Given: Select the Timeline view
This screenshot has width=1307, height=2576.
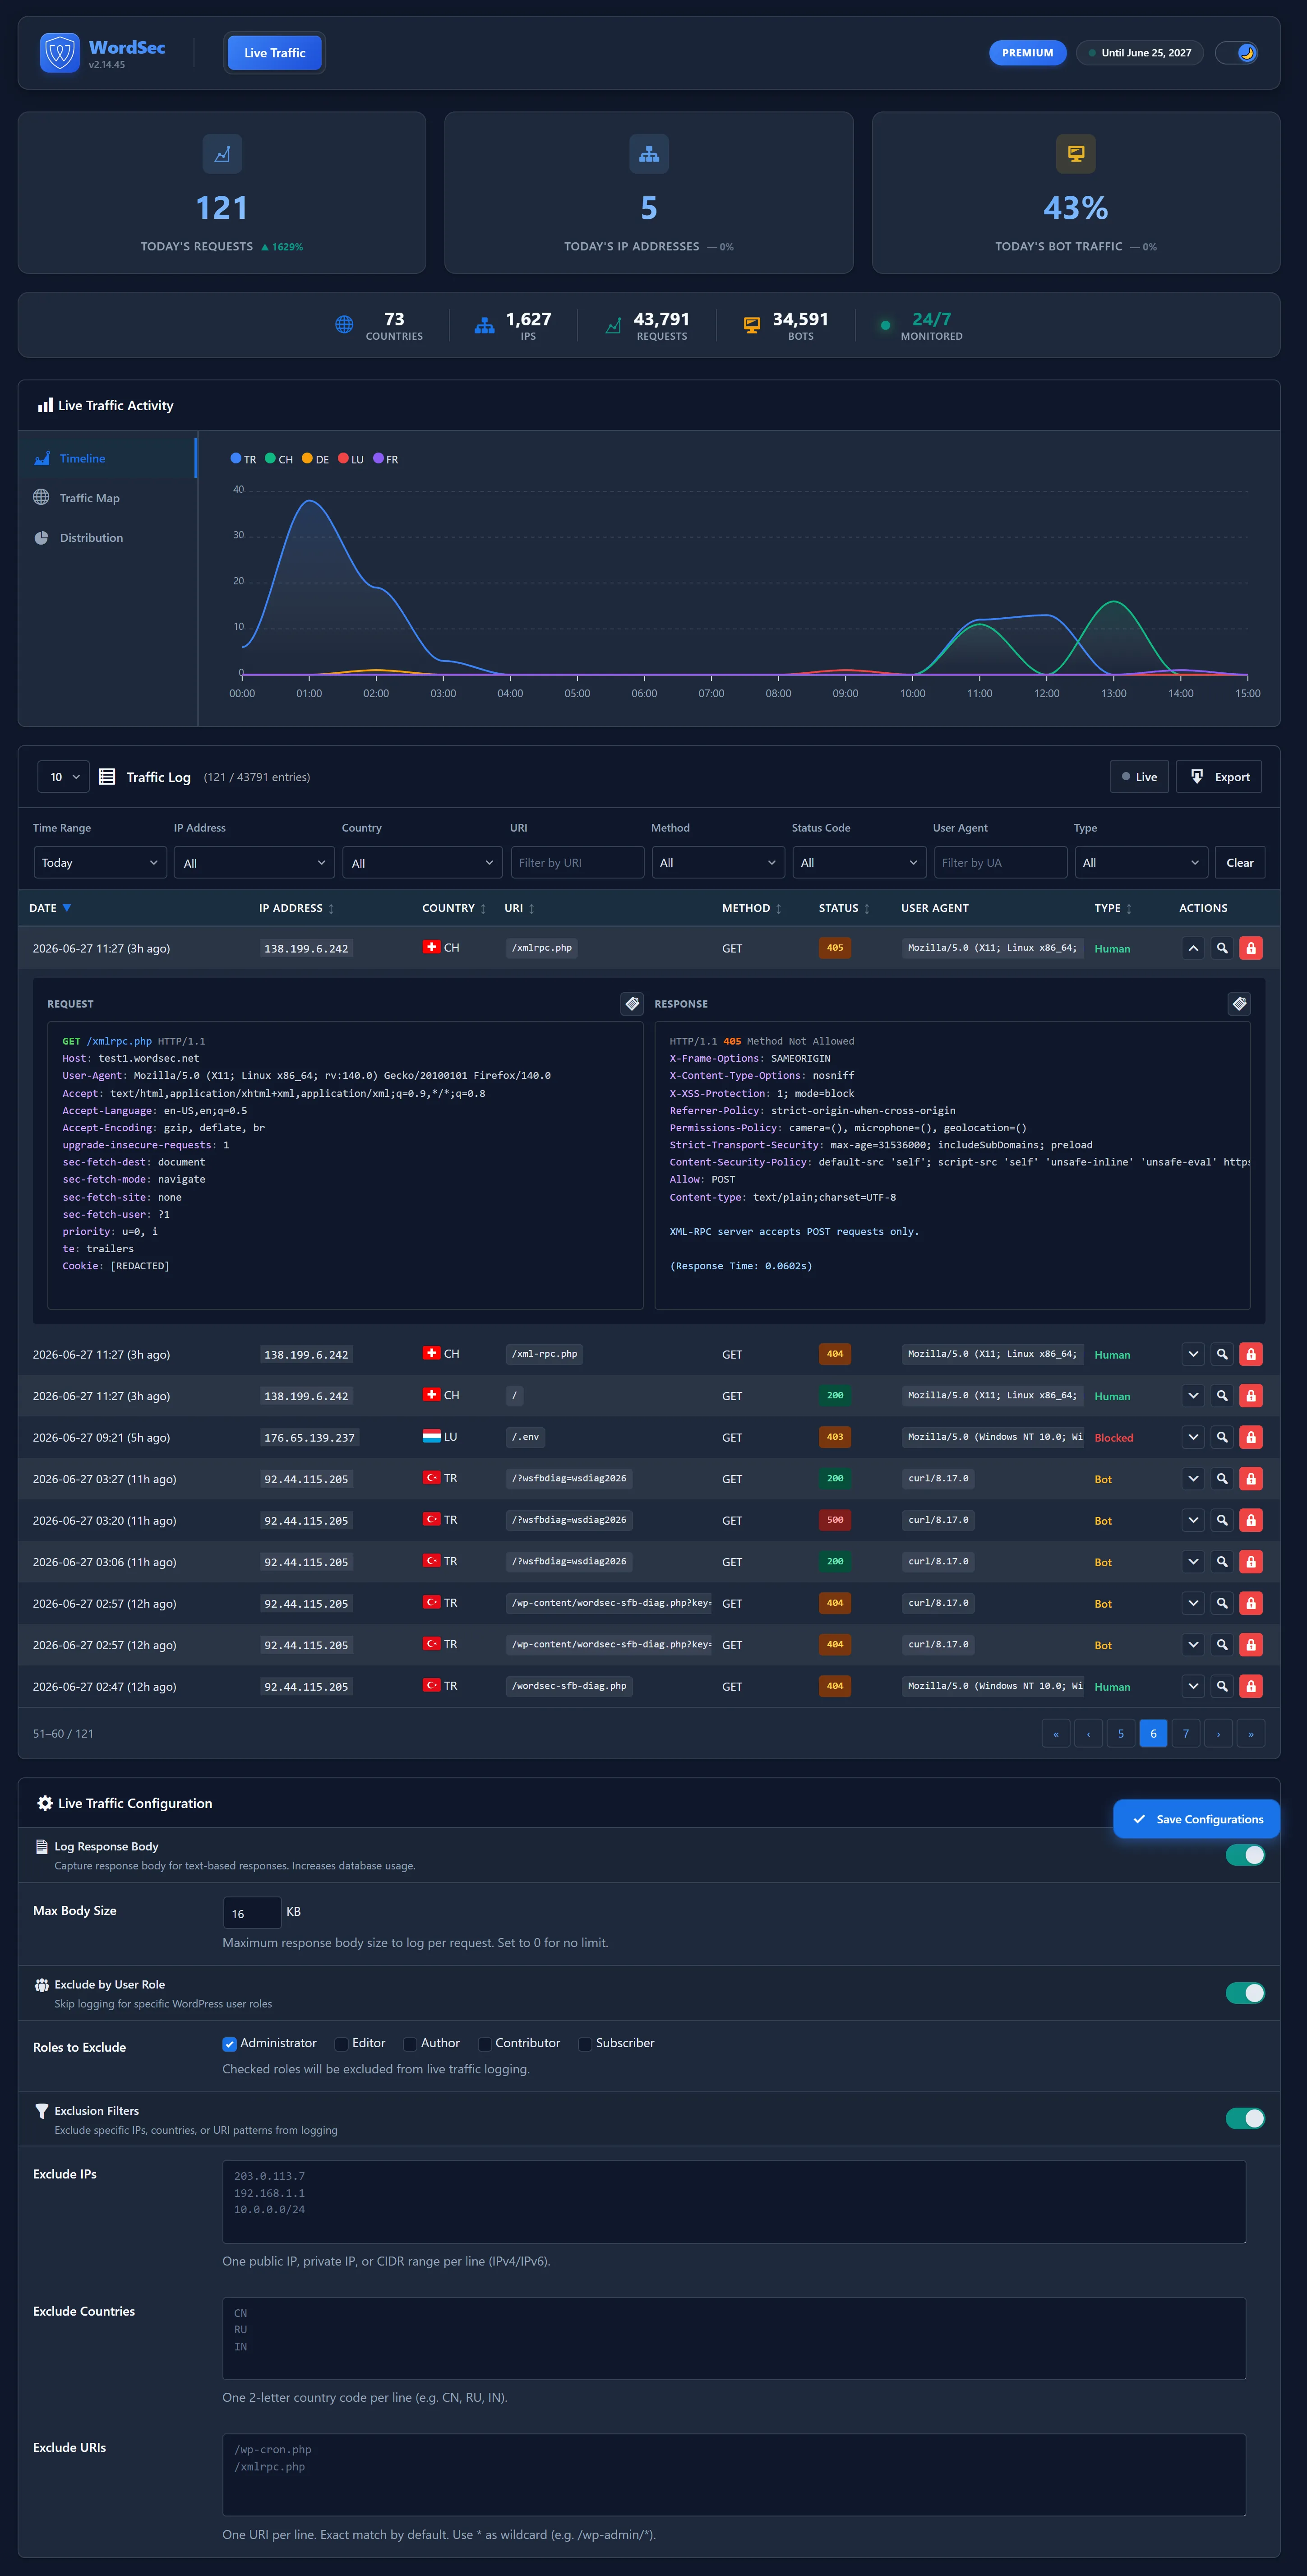Looking at the screenshot, I should pyautogui.click(x=108, y=458).
